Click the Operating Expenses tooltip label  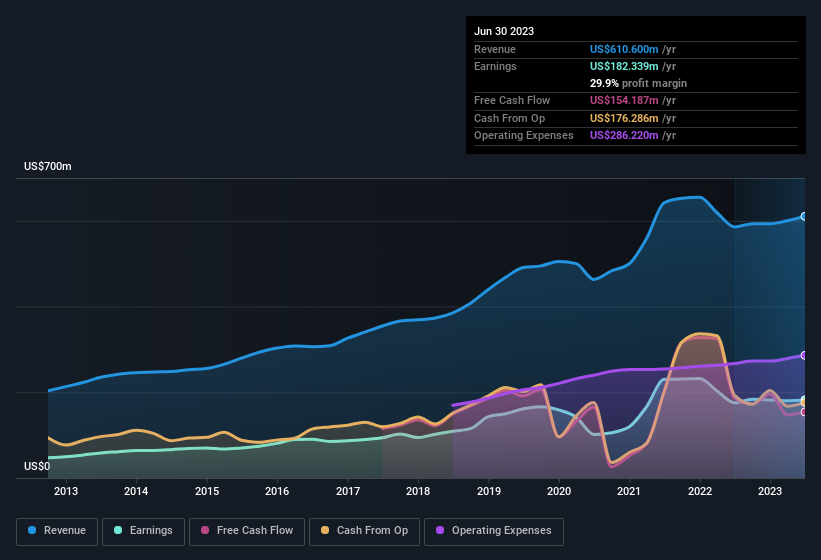tap(524, 136)
